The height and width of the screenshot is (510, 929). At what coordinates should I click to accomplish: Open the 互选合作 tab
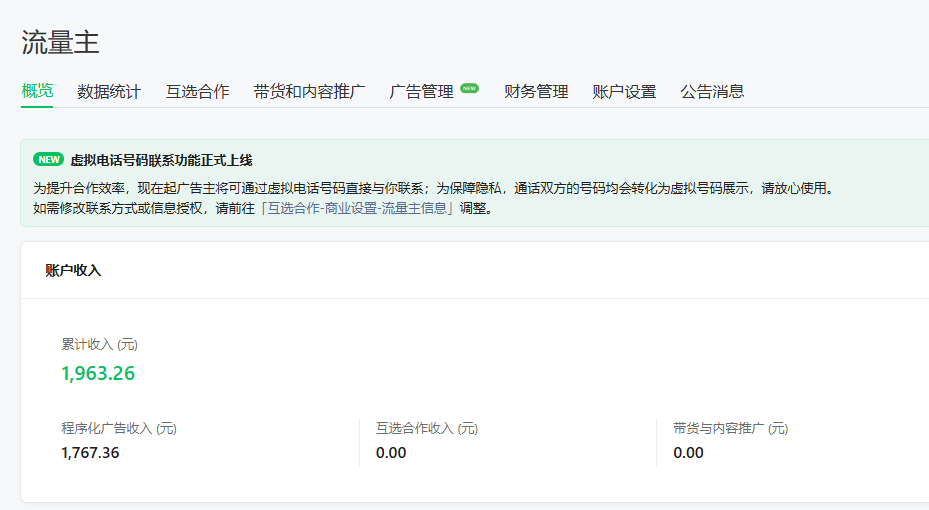[x=197, y=92]
